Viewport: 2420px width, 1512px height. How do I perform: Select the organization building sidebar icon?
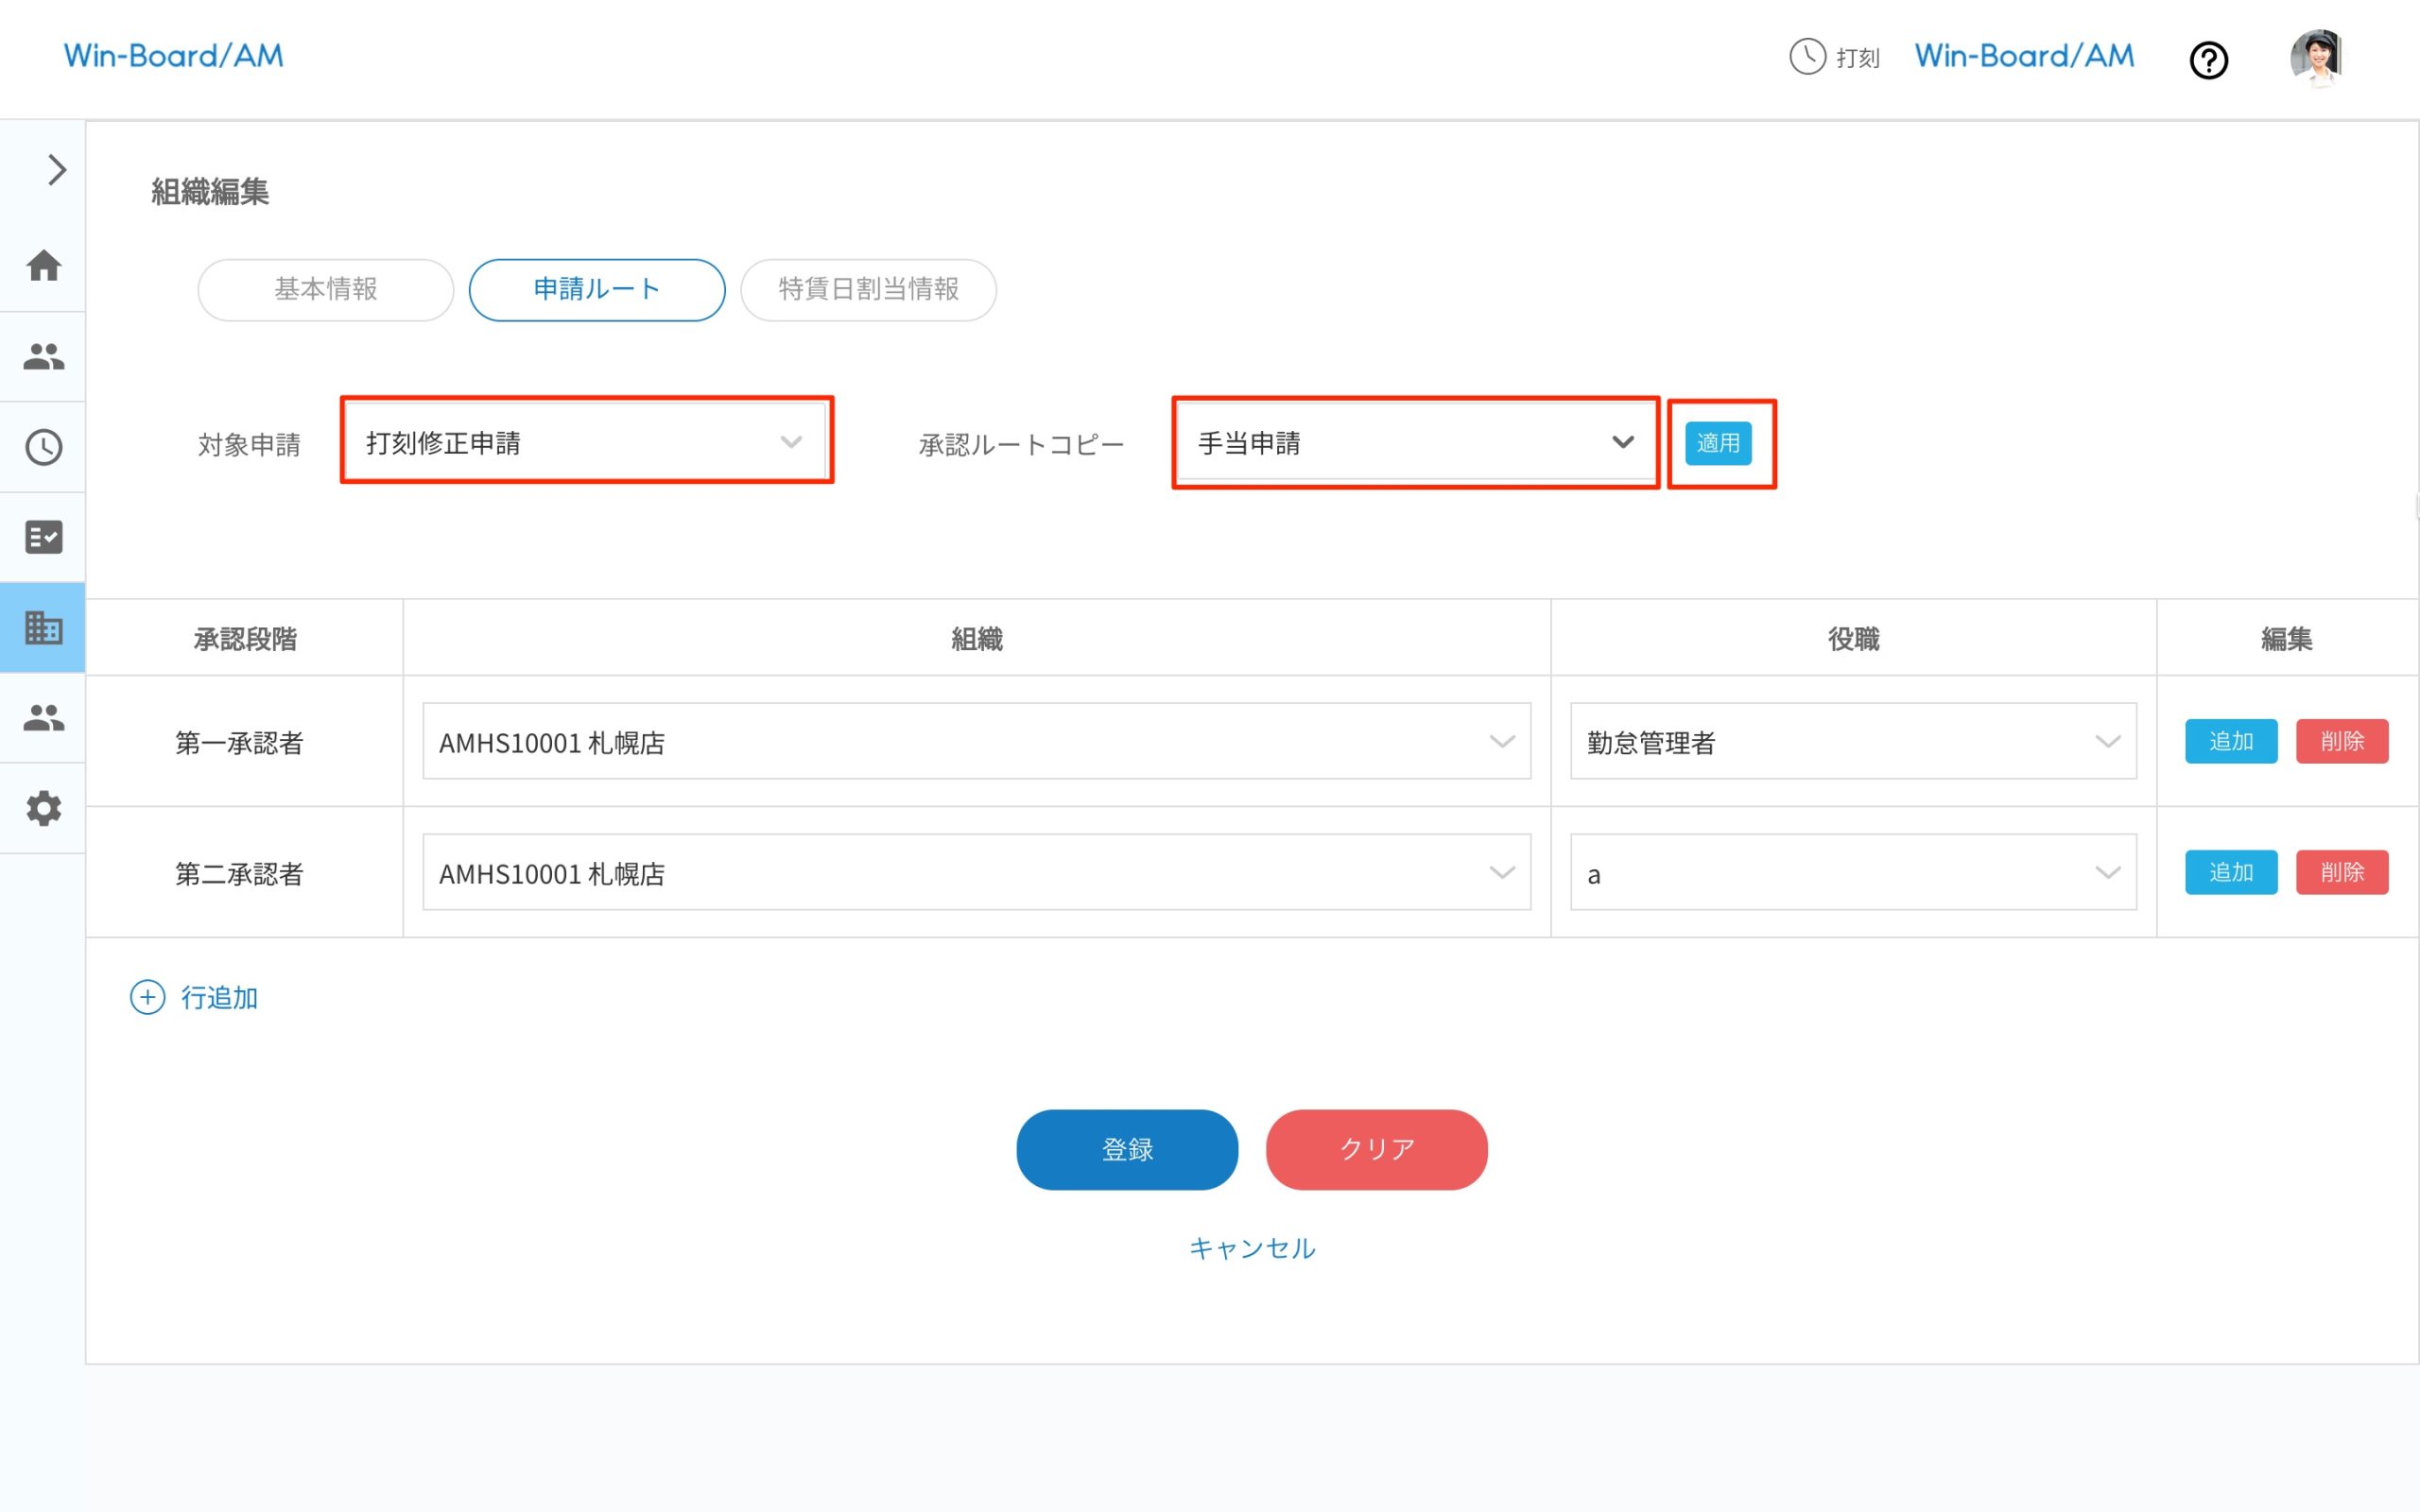click(44, 628)
